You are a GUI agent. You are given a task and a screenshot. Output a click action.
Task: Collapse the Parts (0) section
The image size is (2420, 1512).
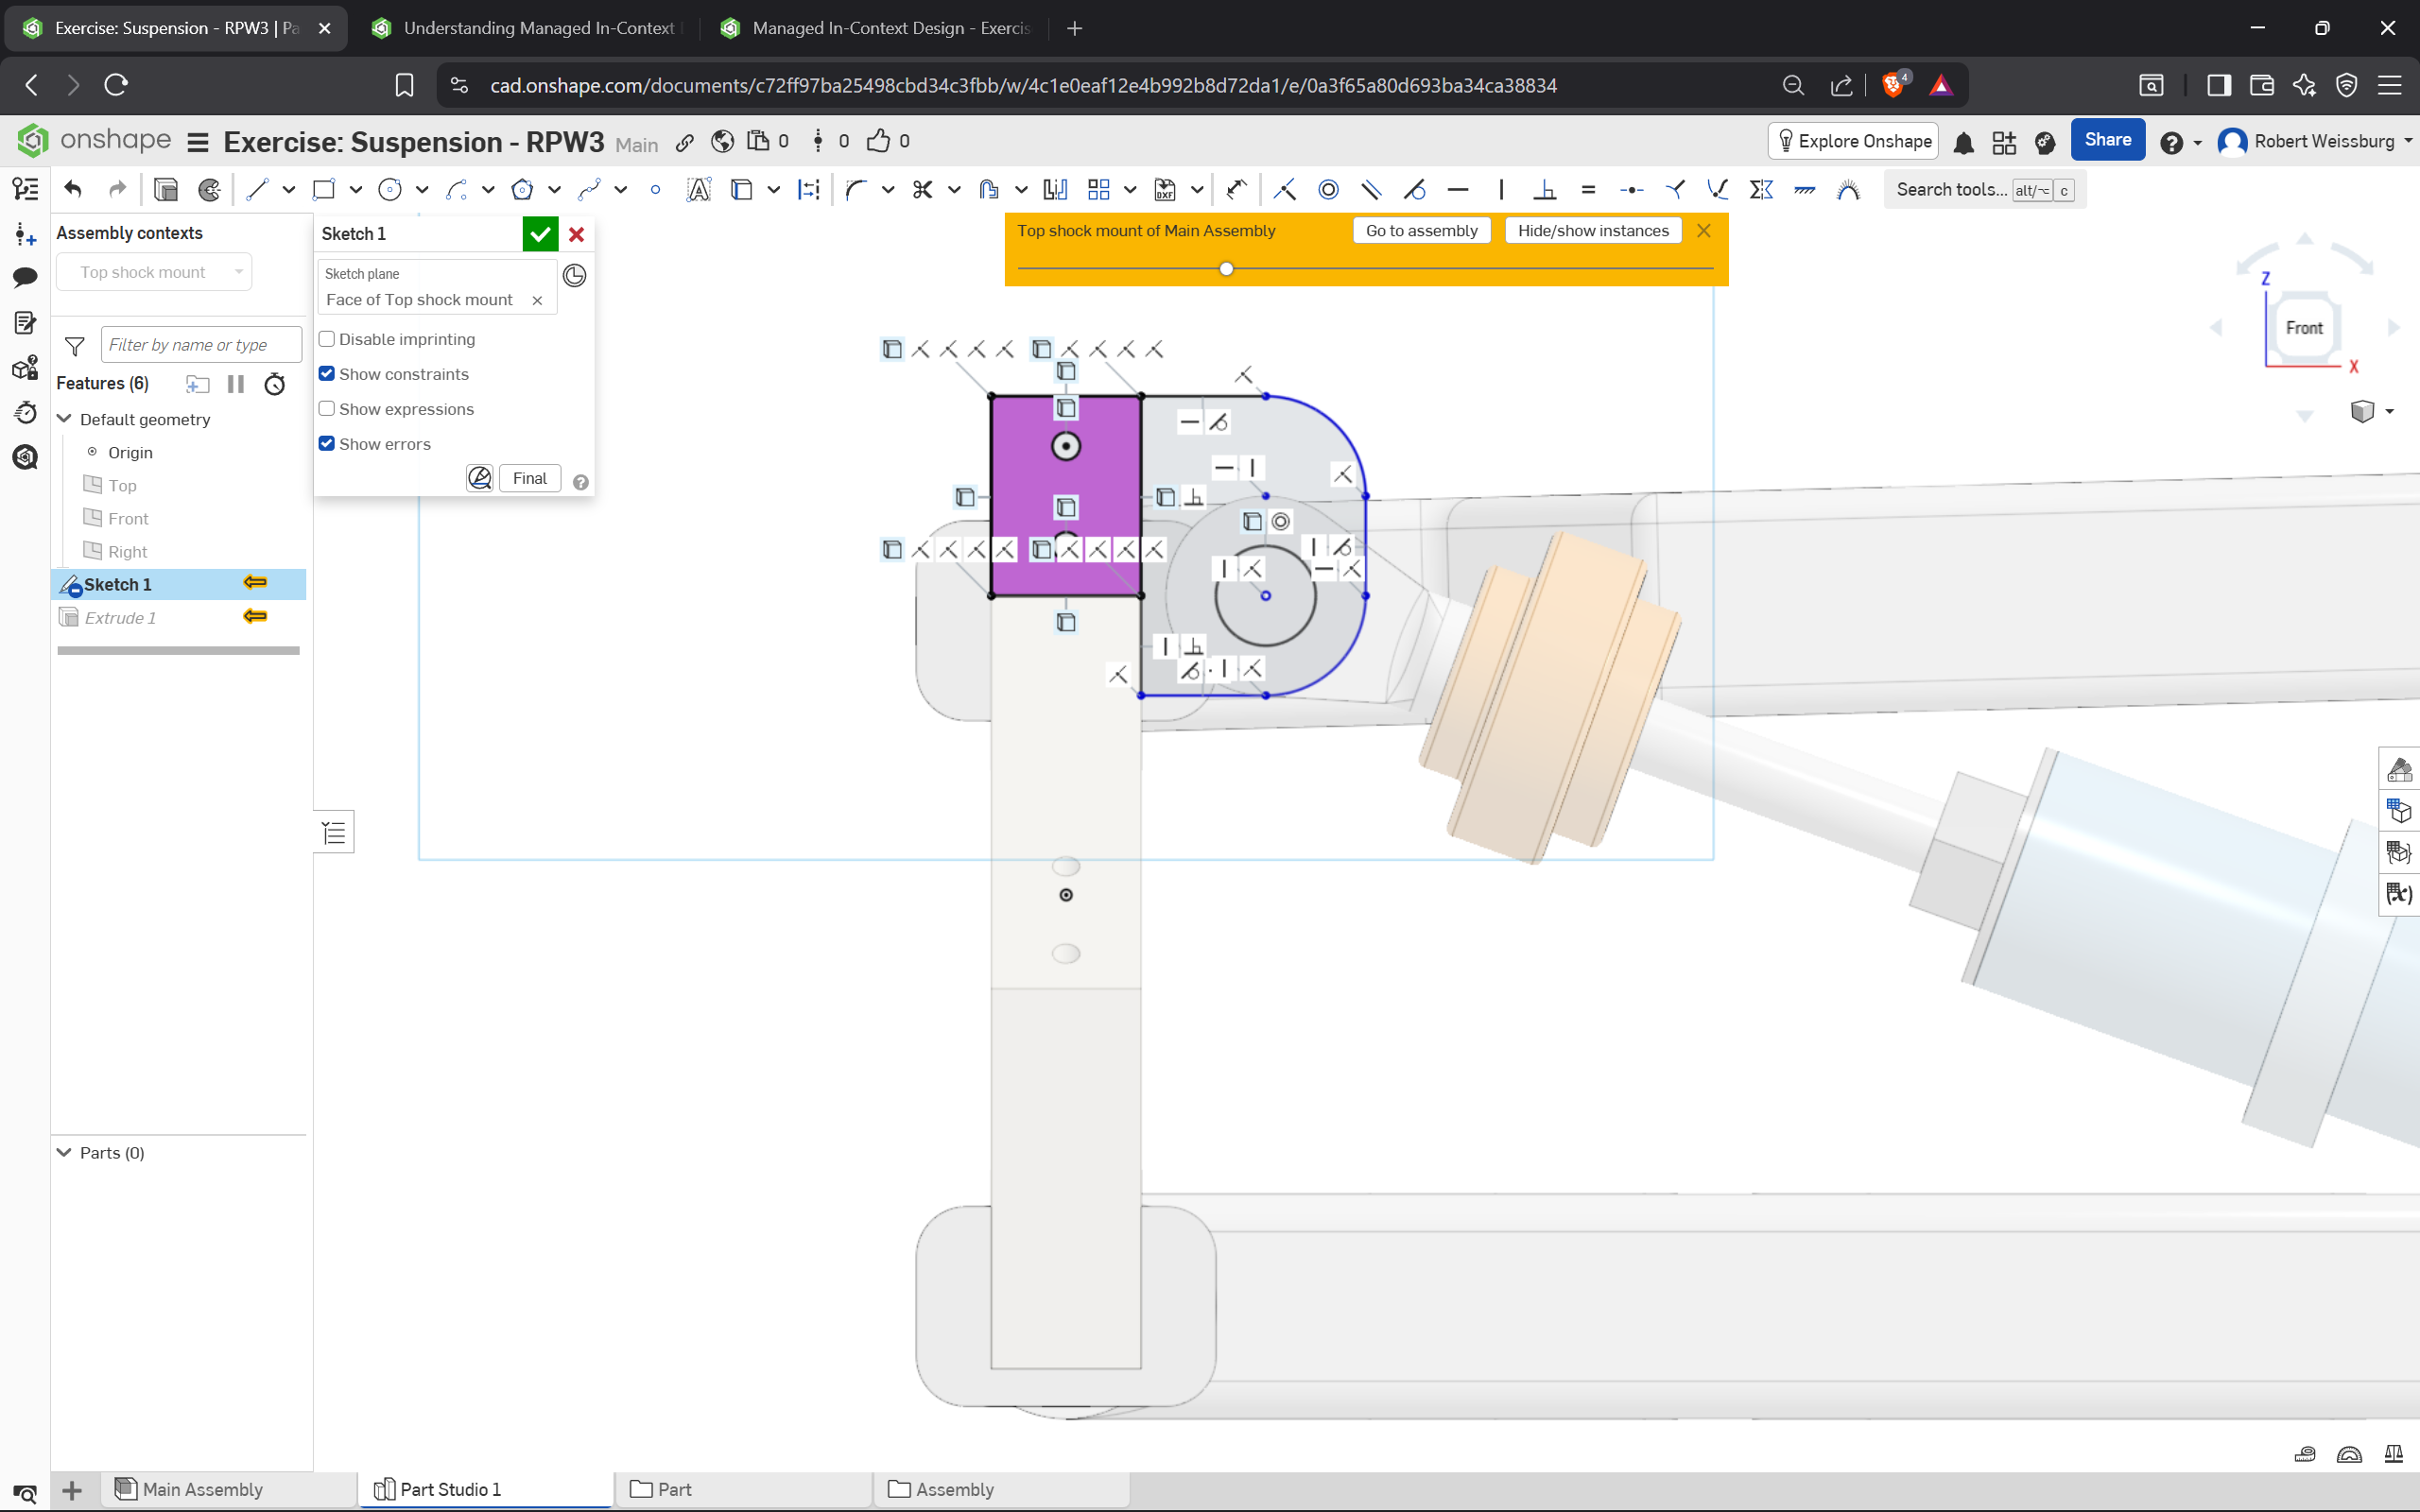65,1152
